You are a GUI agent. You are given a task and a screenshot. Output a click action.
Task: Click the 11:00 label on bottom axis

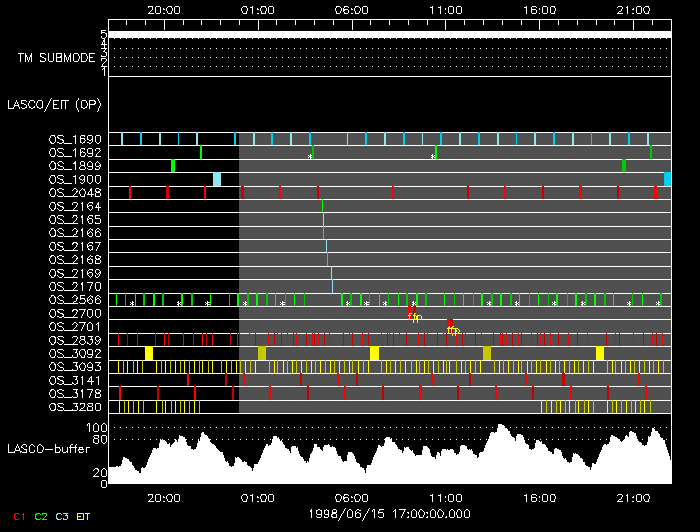pos(445,497)
